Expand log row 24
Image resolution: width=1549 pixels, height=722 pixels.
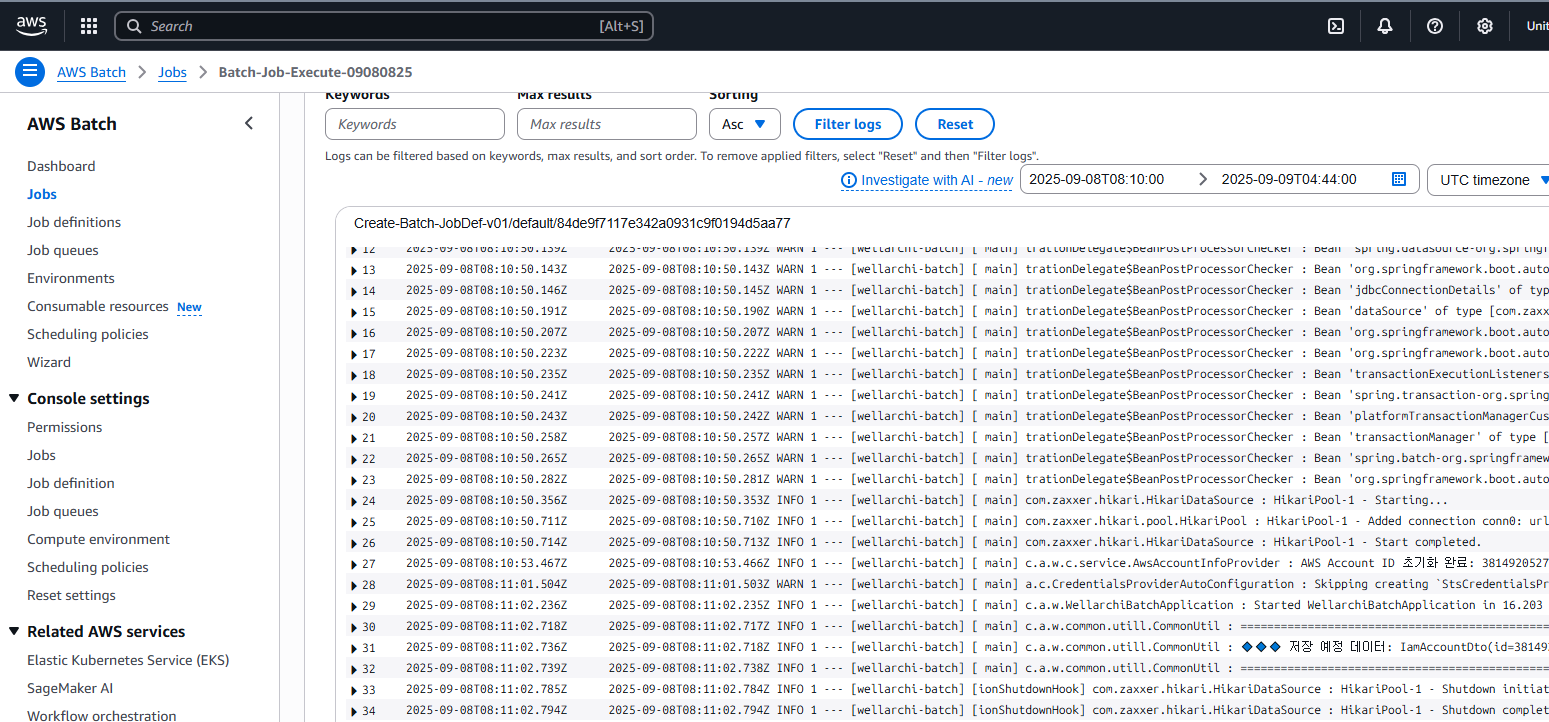point(354,501)
